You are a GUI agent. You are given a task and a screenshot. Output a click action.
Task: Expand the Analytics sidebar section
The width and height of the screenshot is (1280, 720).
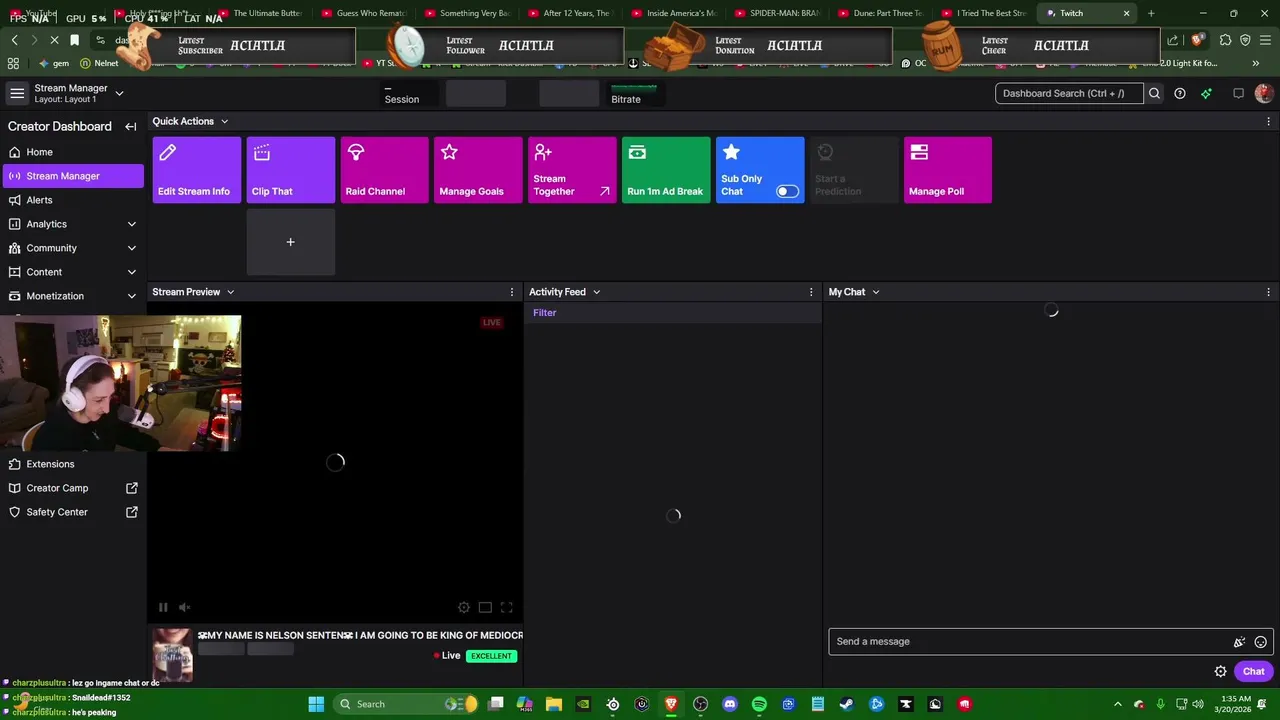point(131,224)
